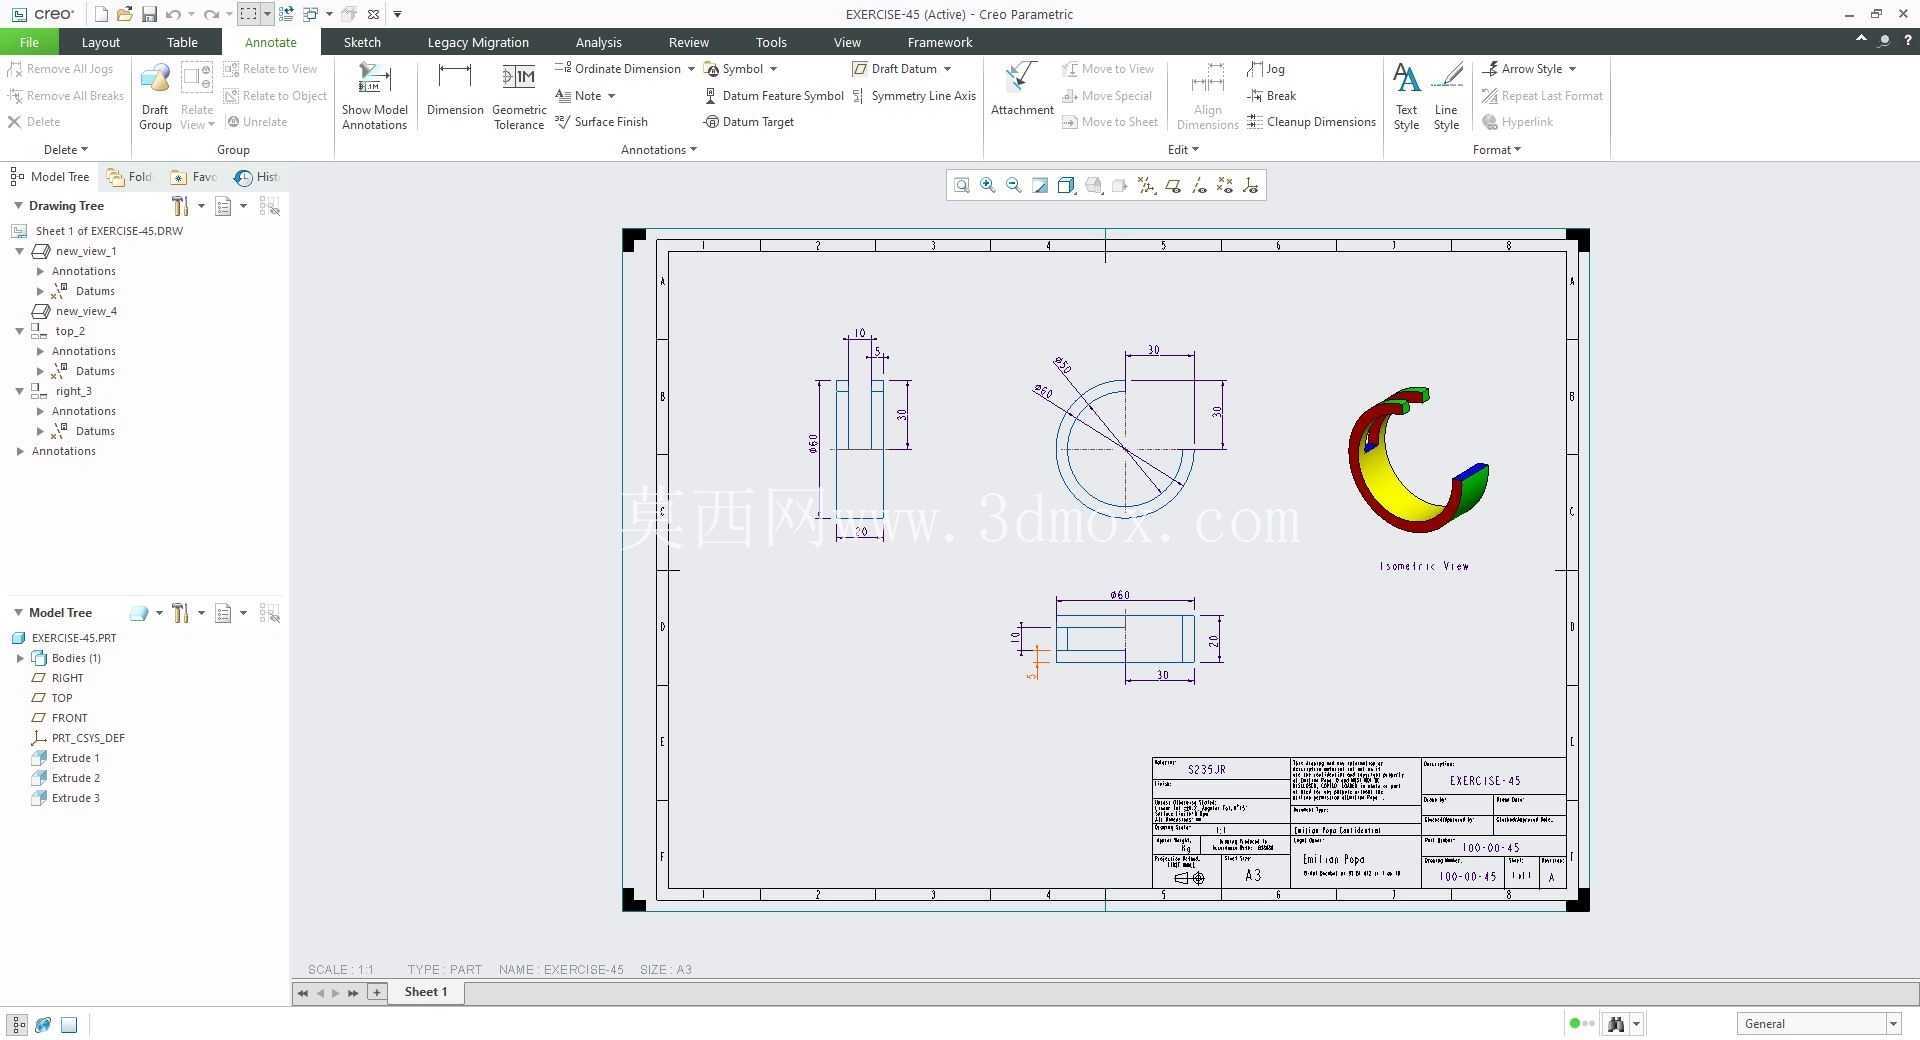This screenshot has height=1040, width=1920.
Task: Toggle the tree filter icon beside Drawing Tree
Action: (x=269, y=206)
